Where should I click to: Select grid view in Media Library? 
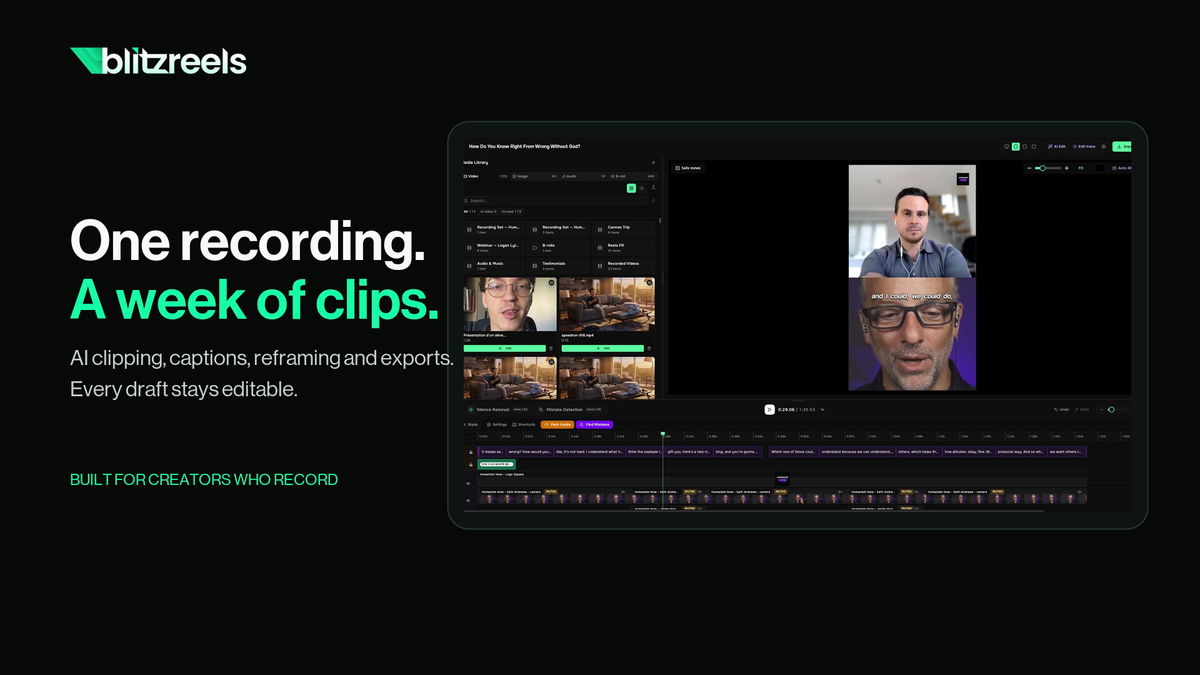tap(631, 188)
